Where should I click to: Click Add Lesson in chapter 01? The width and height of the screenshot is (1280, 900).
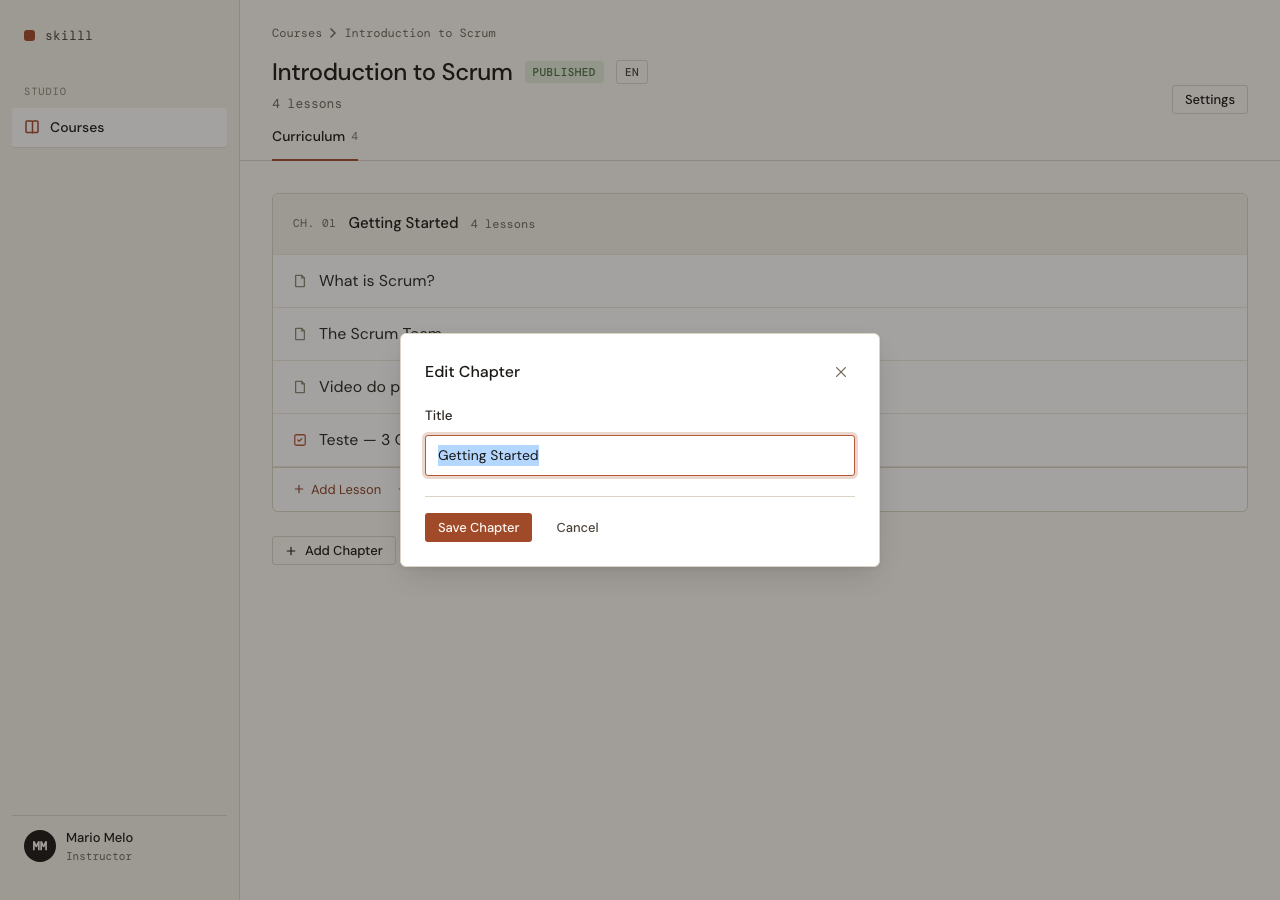tap(337, 490)
